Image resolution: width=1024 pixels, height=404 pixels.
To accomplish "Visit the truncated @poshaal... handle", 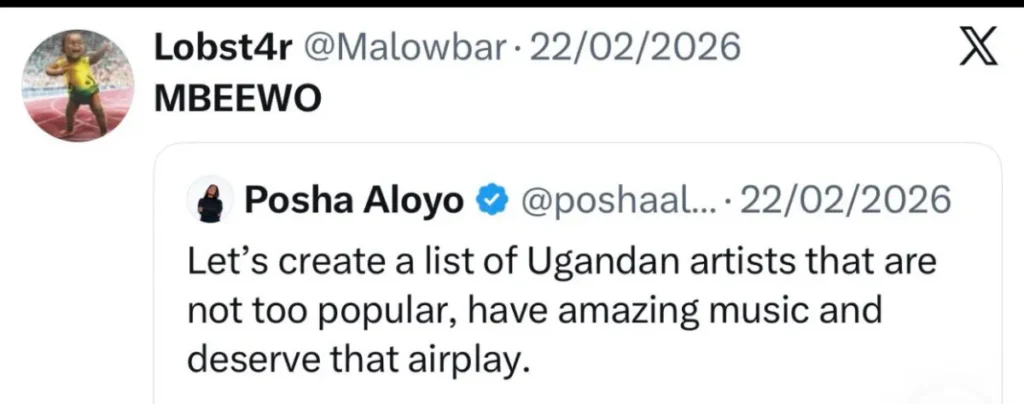I will [613, 202].
